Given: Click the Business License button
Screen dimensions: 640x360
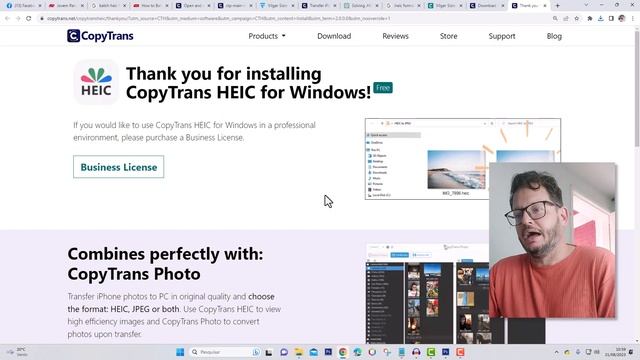Looking at the screenshot, I should click(118, 167).
